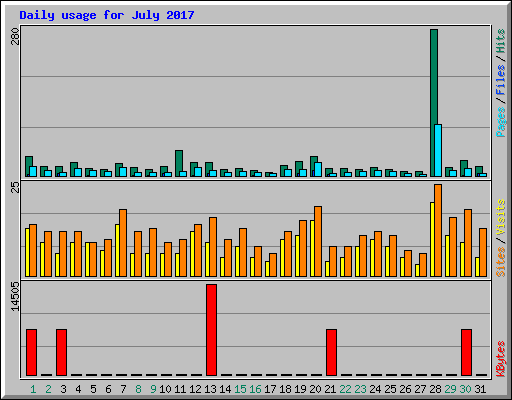Click the orange Visits bar for day 30

(468, 243)
